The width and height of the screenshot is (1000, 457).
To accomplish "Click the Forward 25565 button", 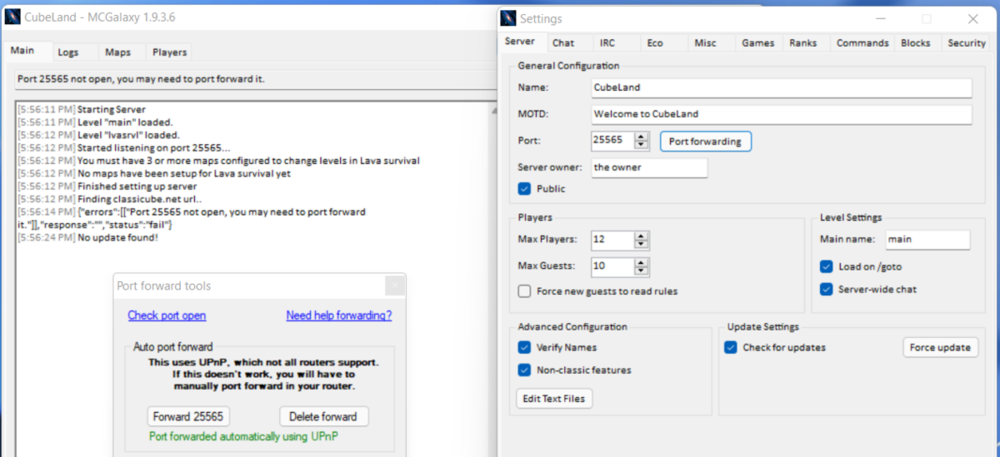I will 188,417.
